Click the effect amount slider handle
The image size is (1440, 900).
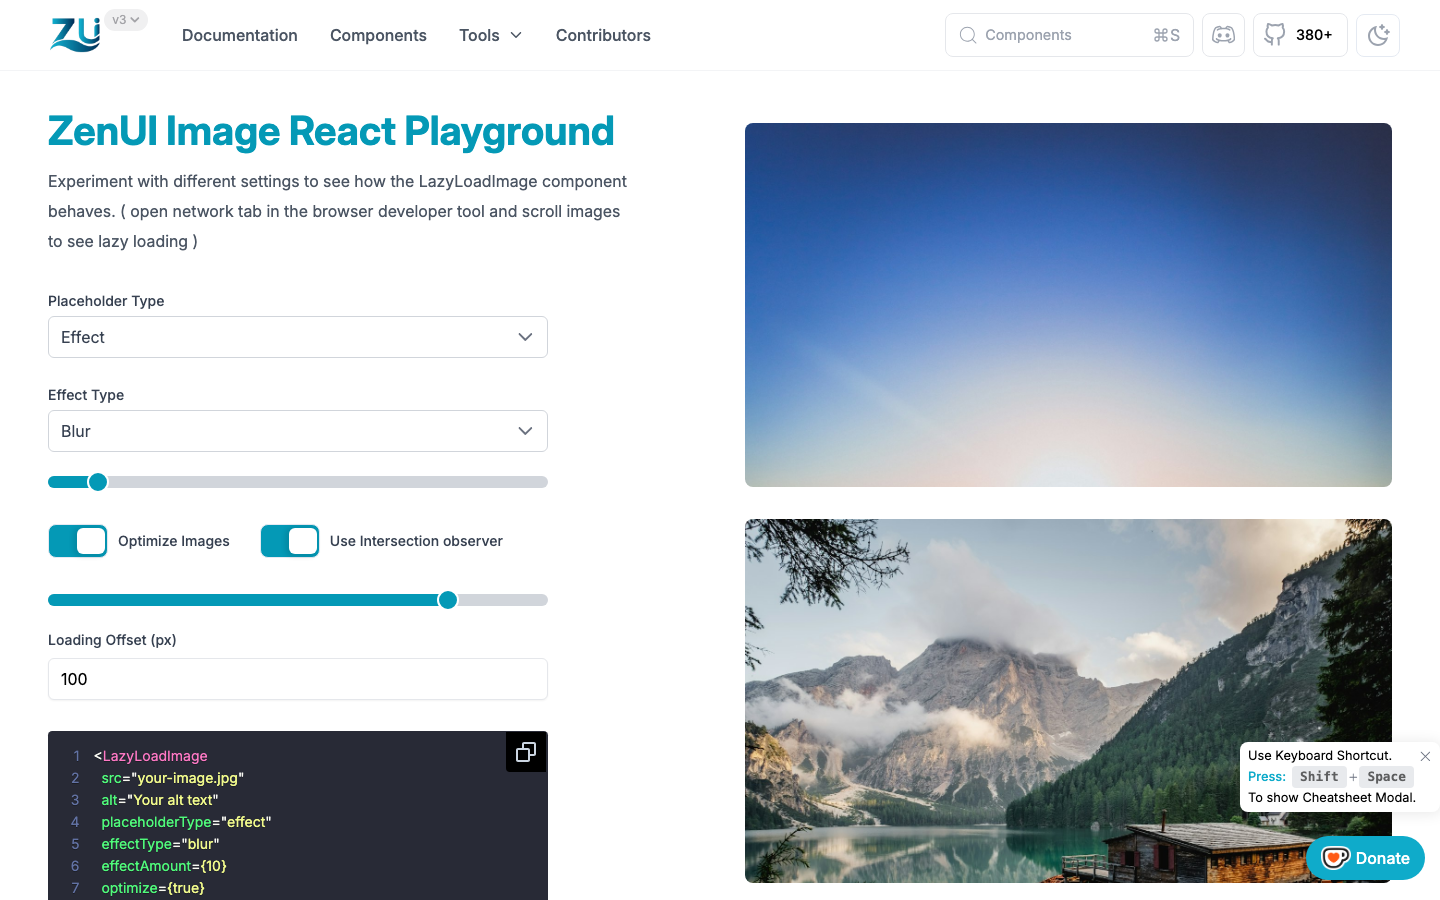pos(98,482)
